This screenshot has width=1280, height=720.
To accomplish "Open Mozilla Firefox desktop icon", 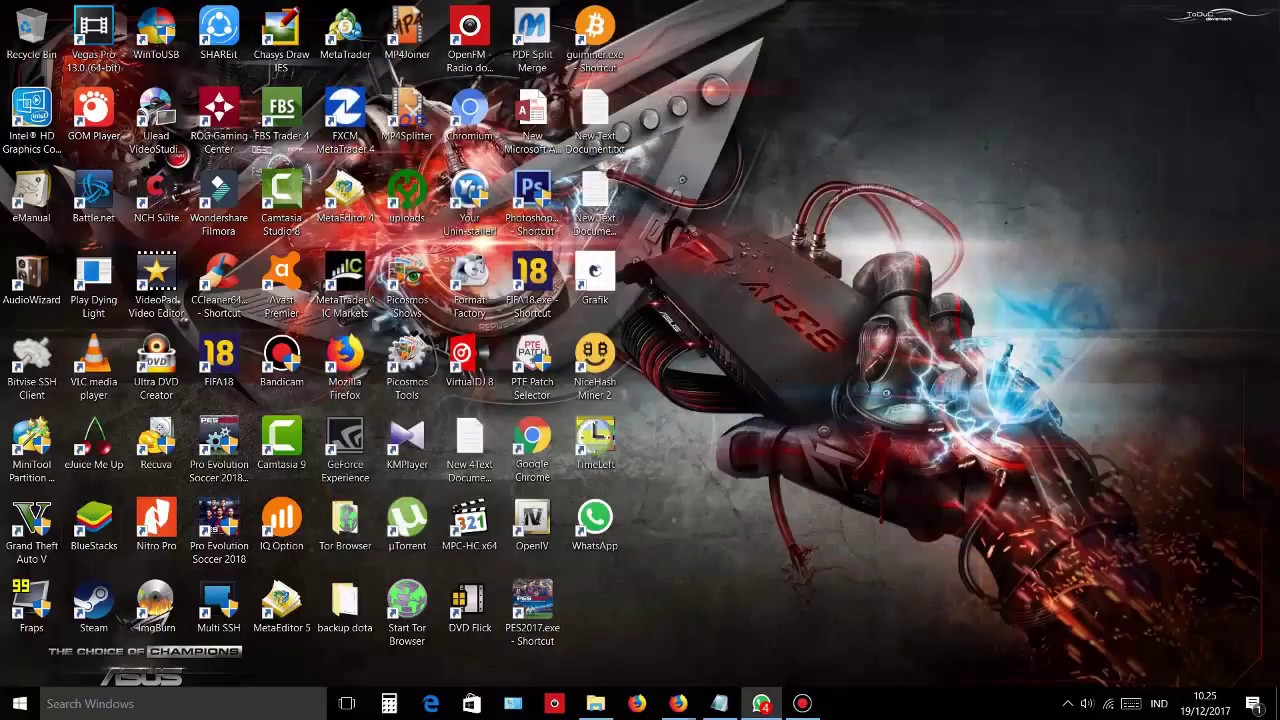I will [x=345, y=367].
